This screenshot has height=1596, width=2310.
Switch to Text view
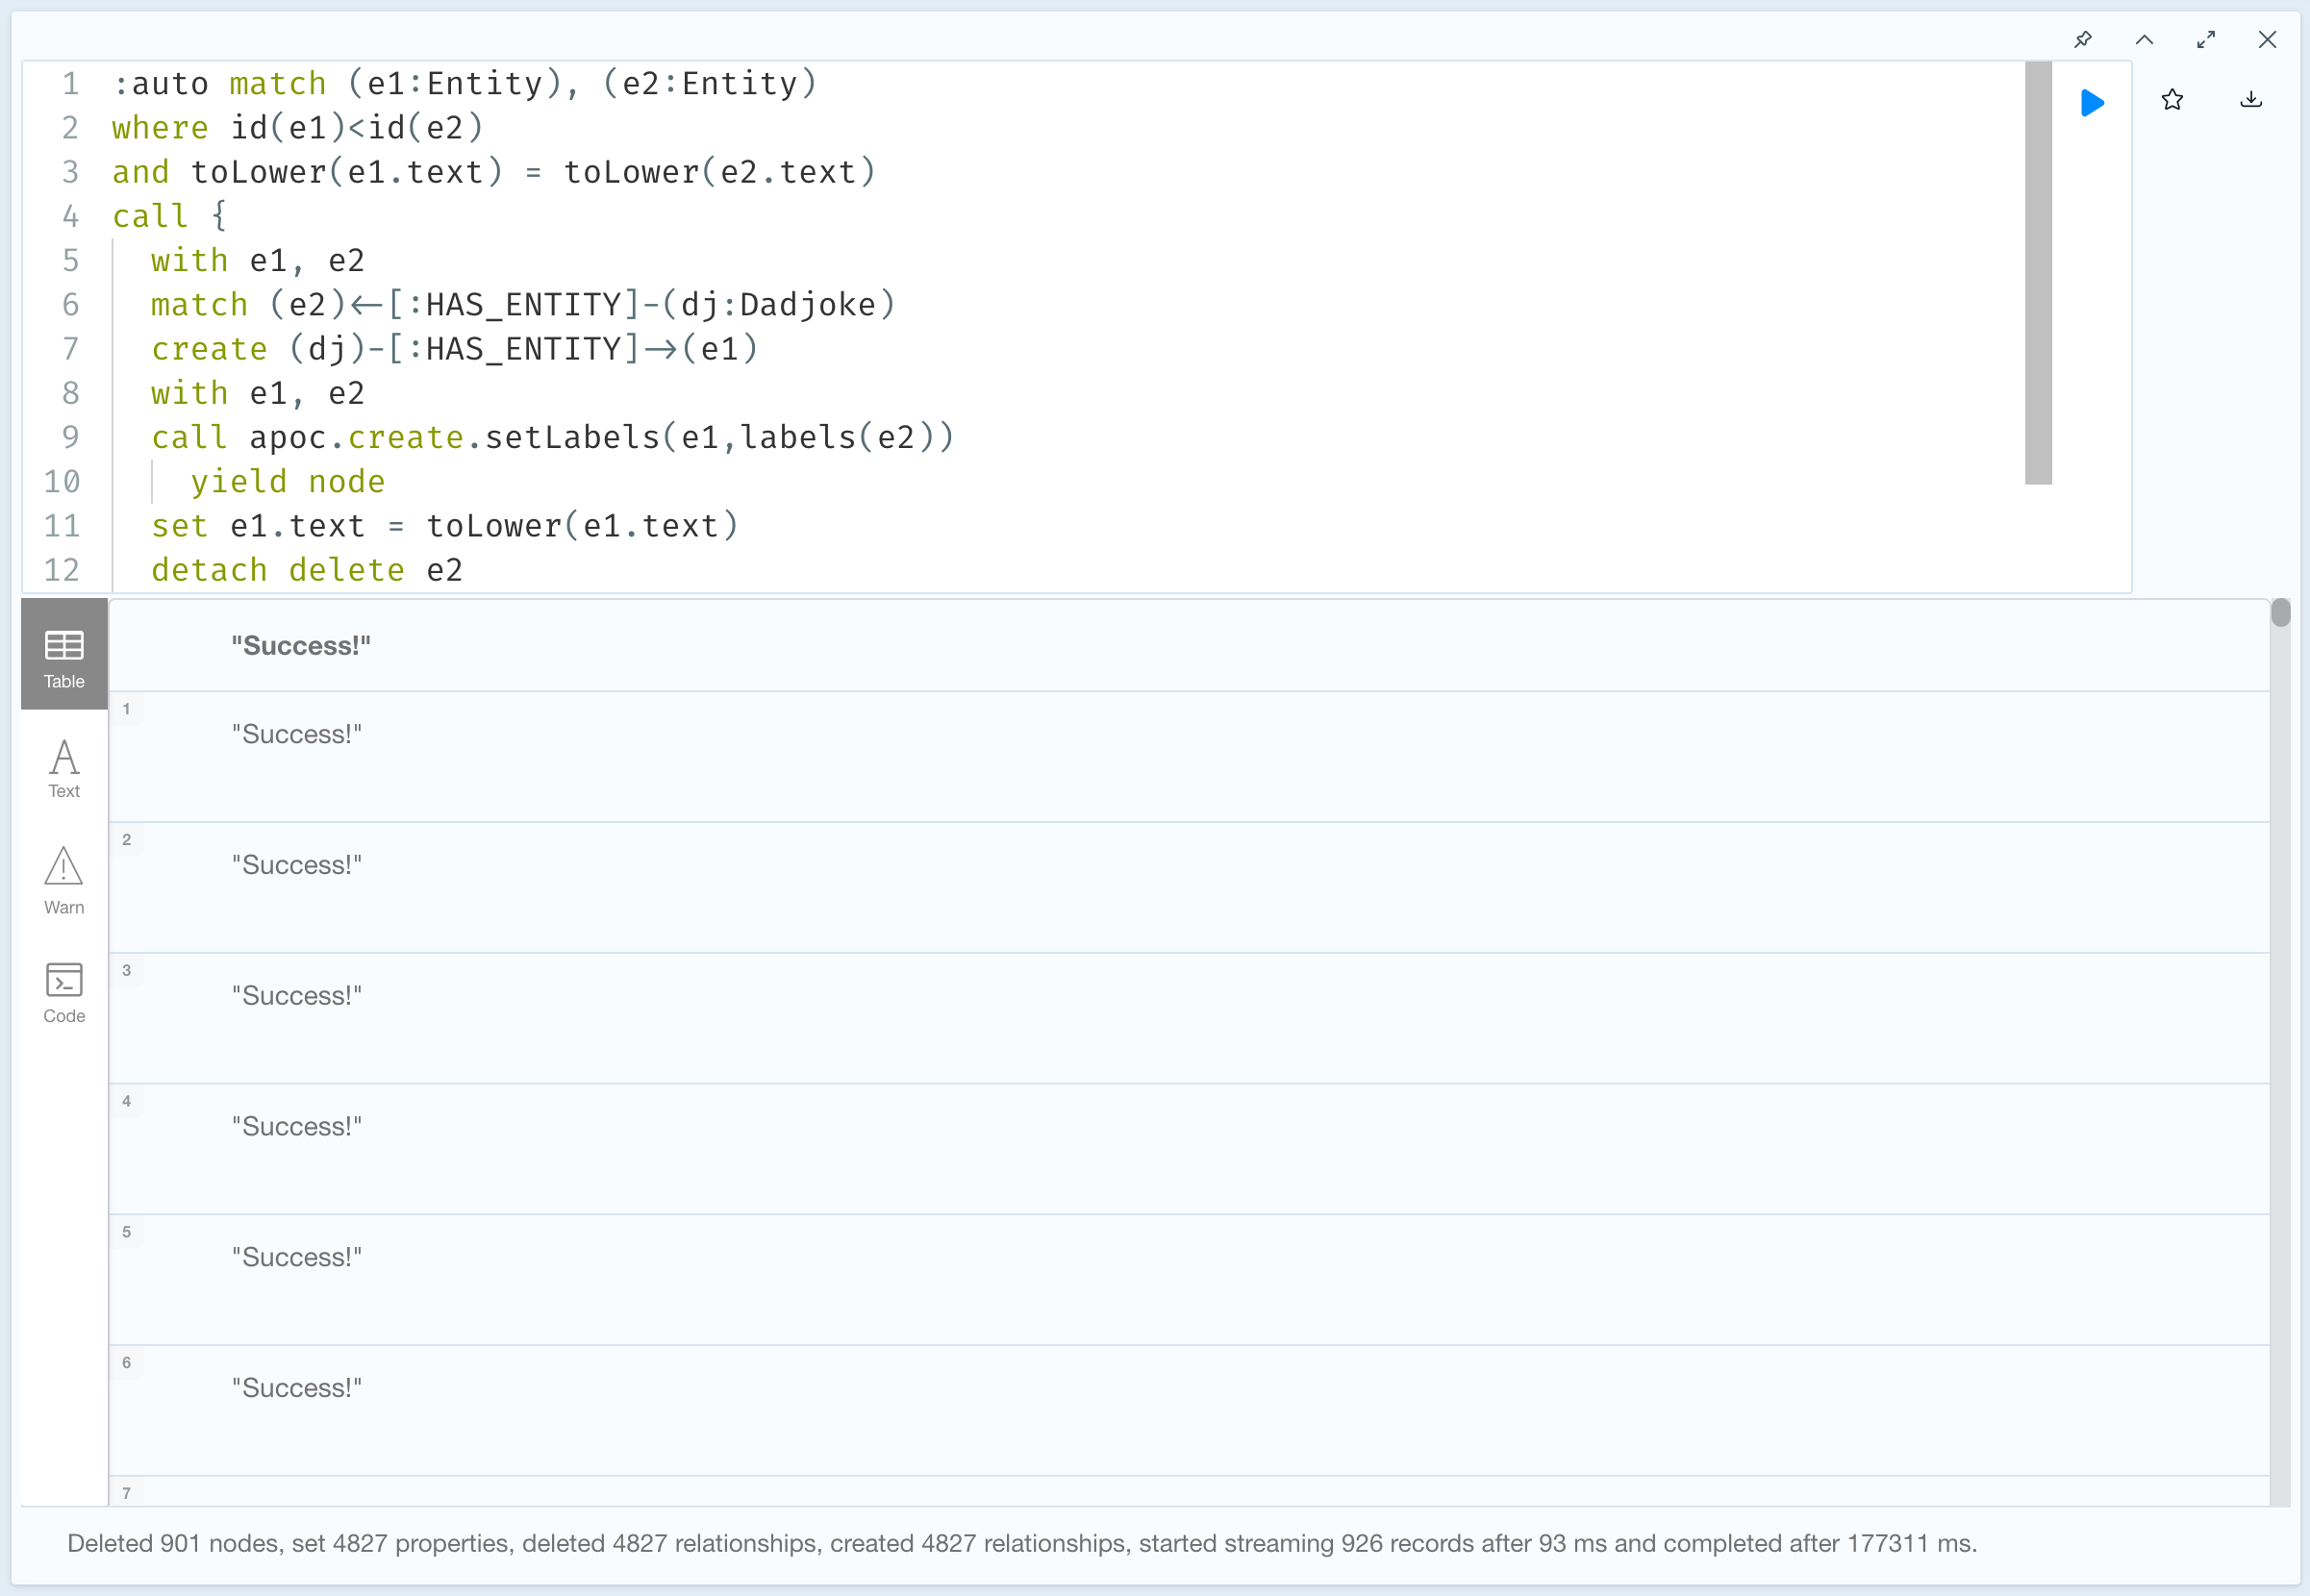(x=64, y=768)
